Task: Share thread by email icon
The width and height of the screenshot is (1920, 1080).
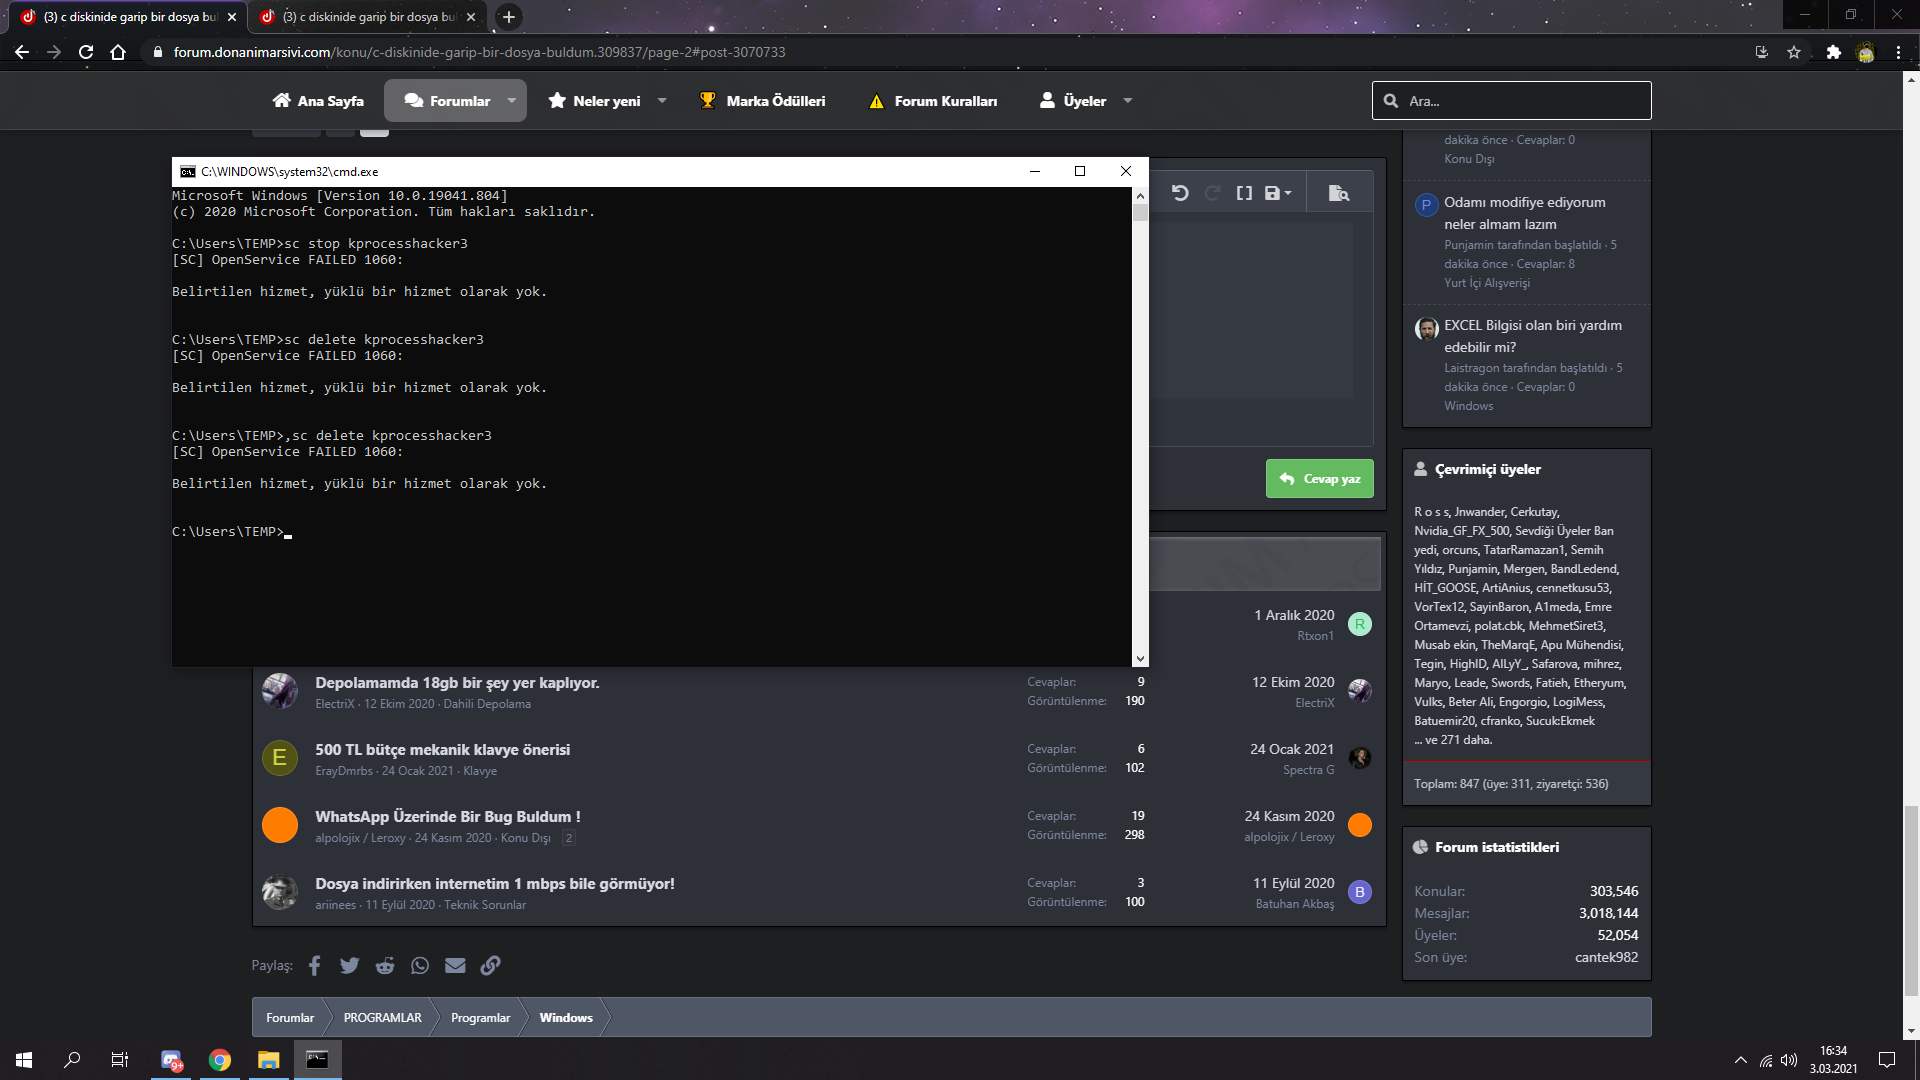Action: pyautogui.click(x=455, y=965)
